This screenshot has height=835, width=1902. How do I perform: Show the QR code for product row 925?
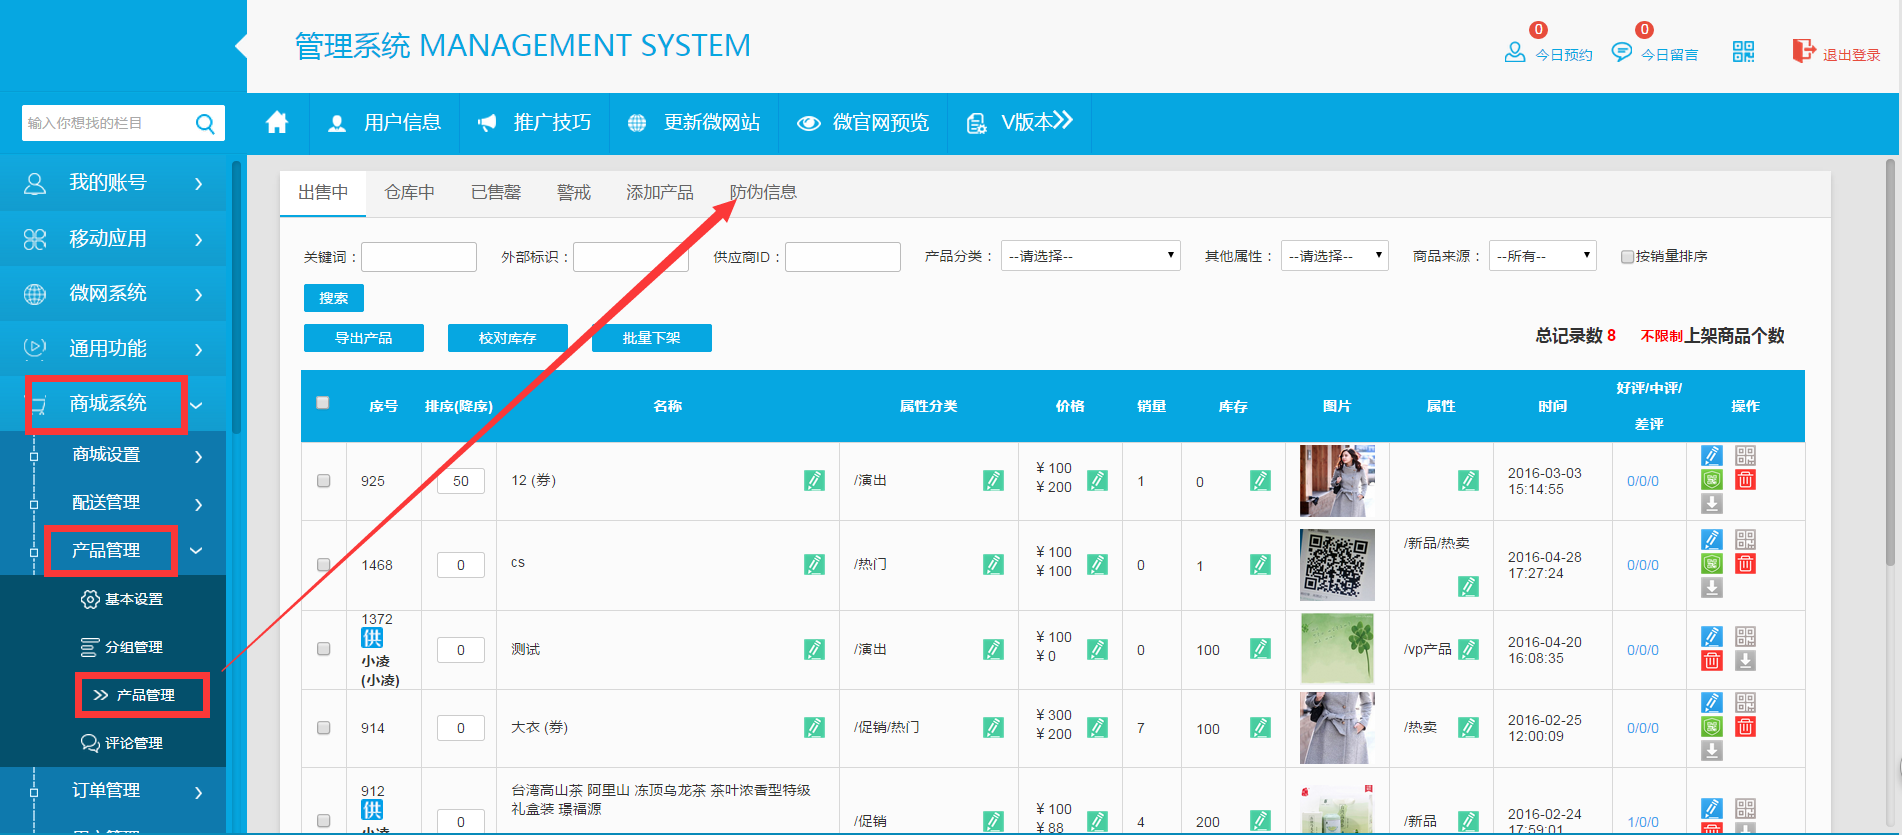(x=1745, y=456)
